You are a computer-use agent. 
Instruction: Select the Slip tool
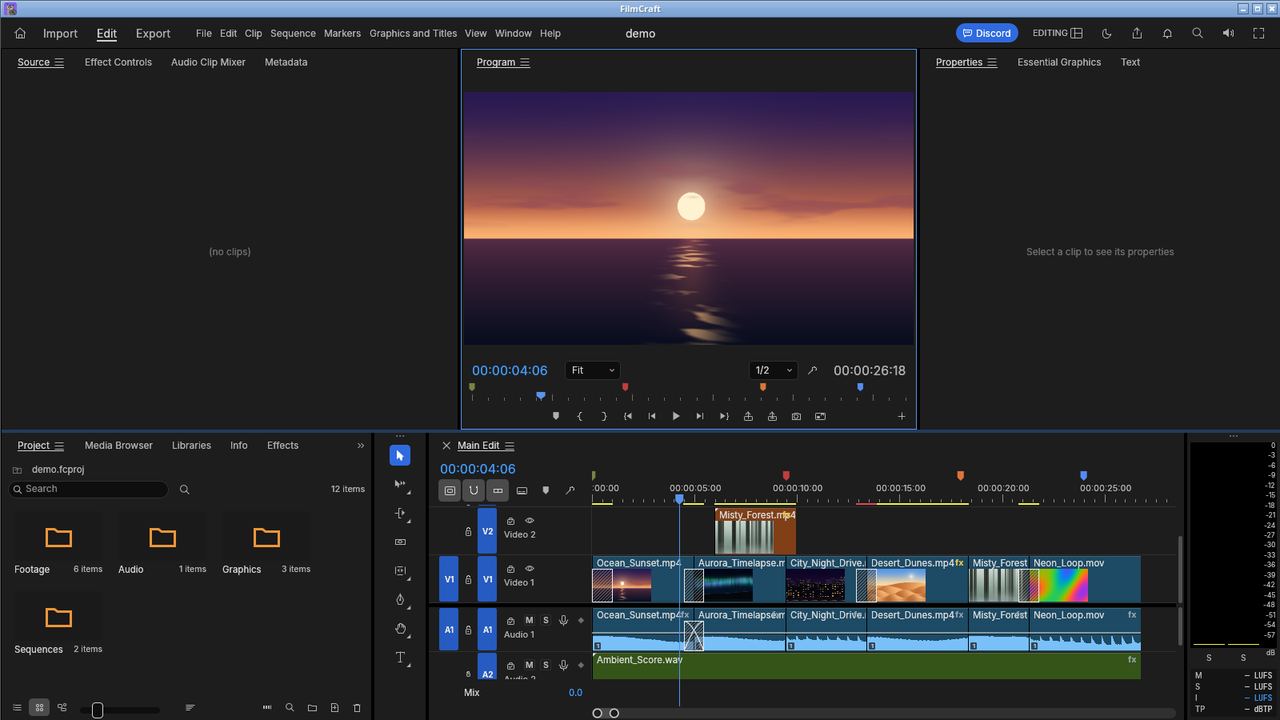[x=400, y=571]
